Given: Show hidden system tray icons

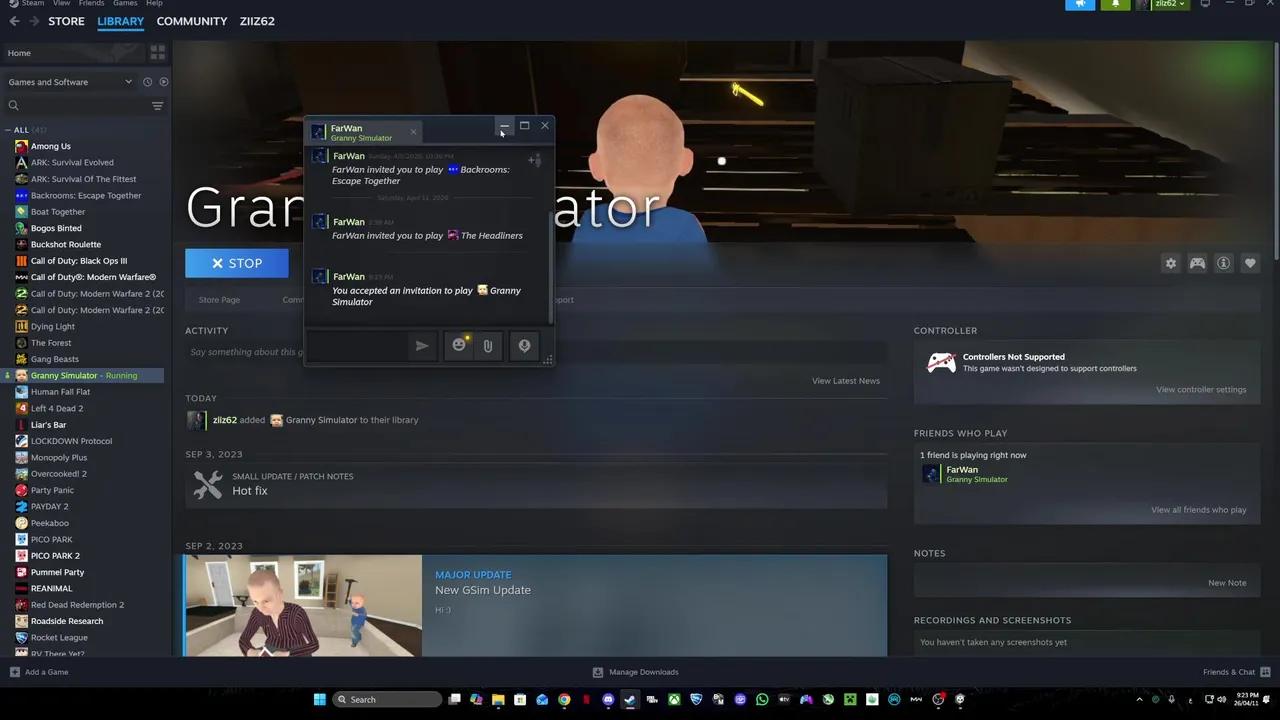Looking at the screenshot, I should (x=1139, y=699).
